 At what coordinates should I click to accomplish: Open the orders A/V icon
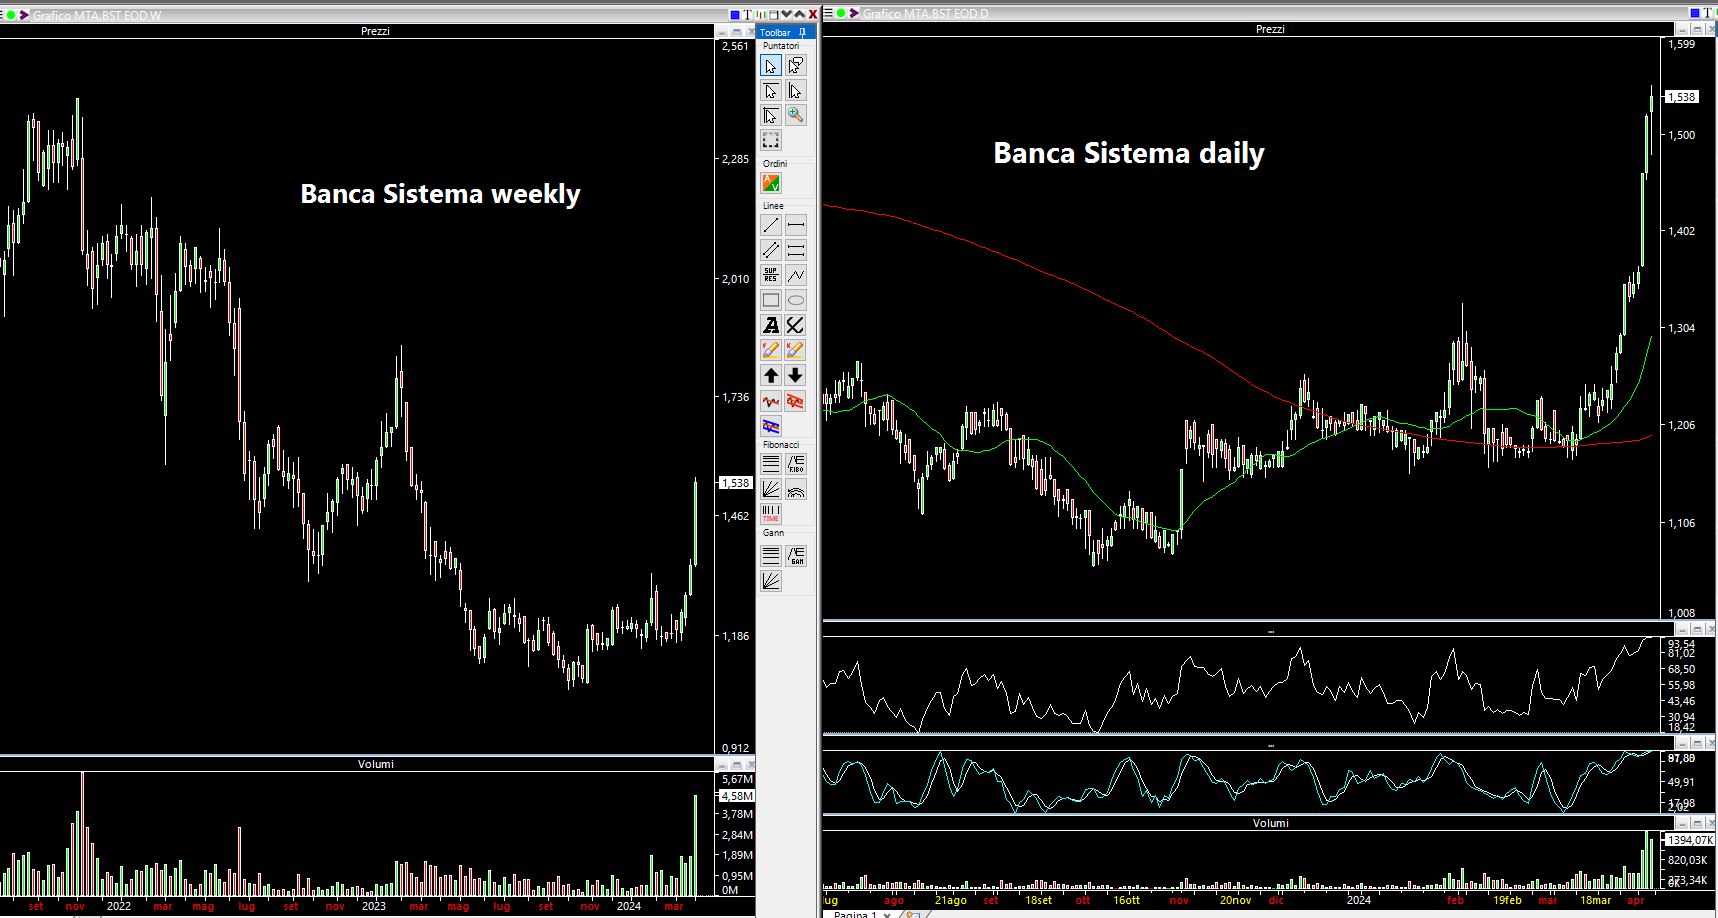[x=770, y=183]
